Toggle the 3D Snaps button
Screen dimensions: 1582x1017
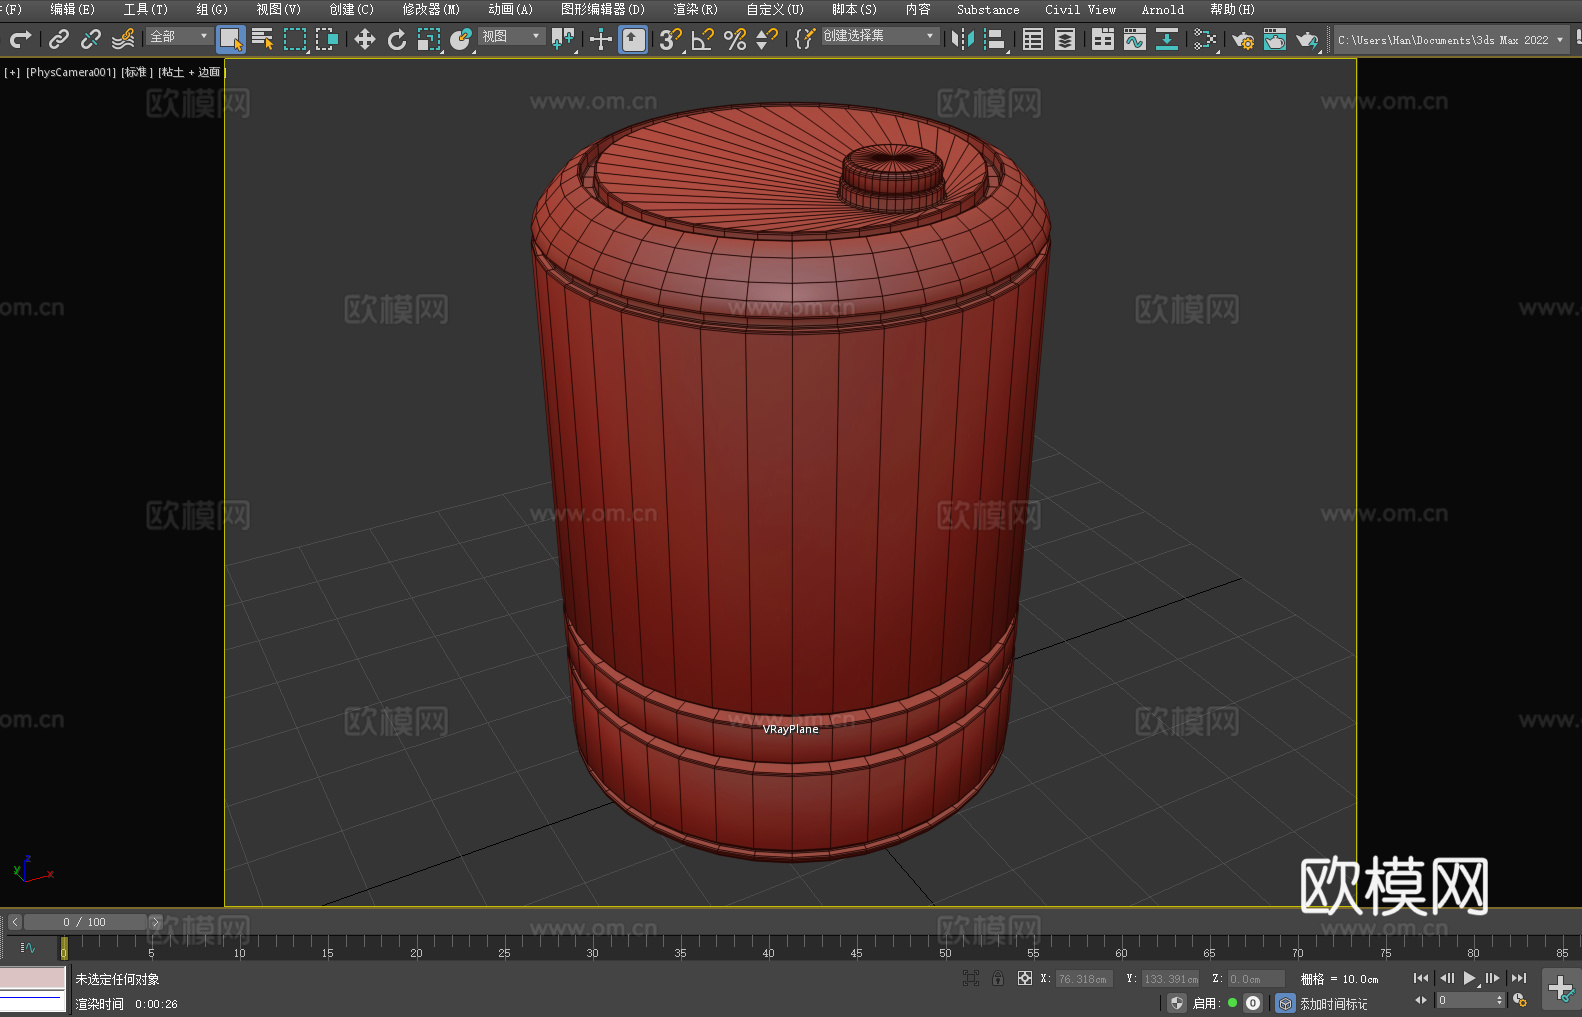669,39
